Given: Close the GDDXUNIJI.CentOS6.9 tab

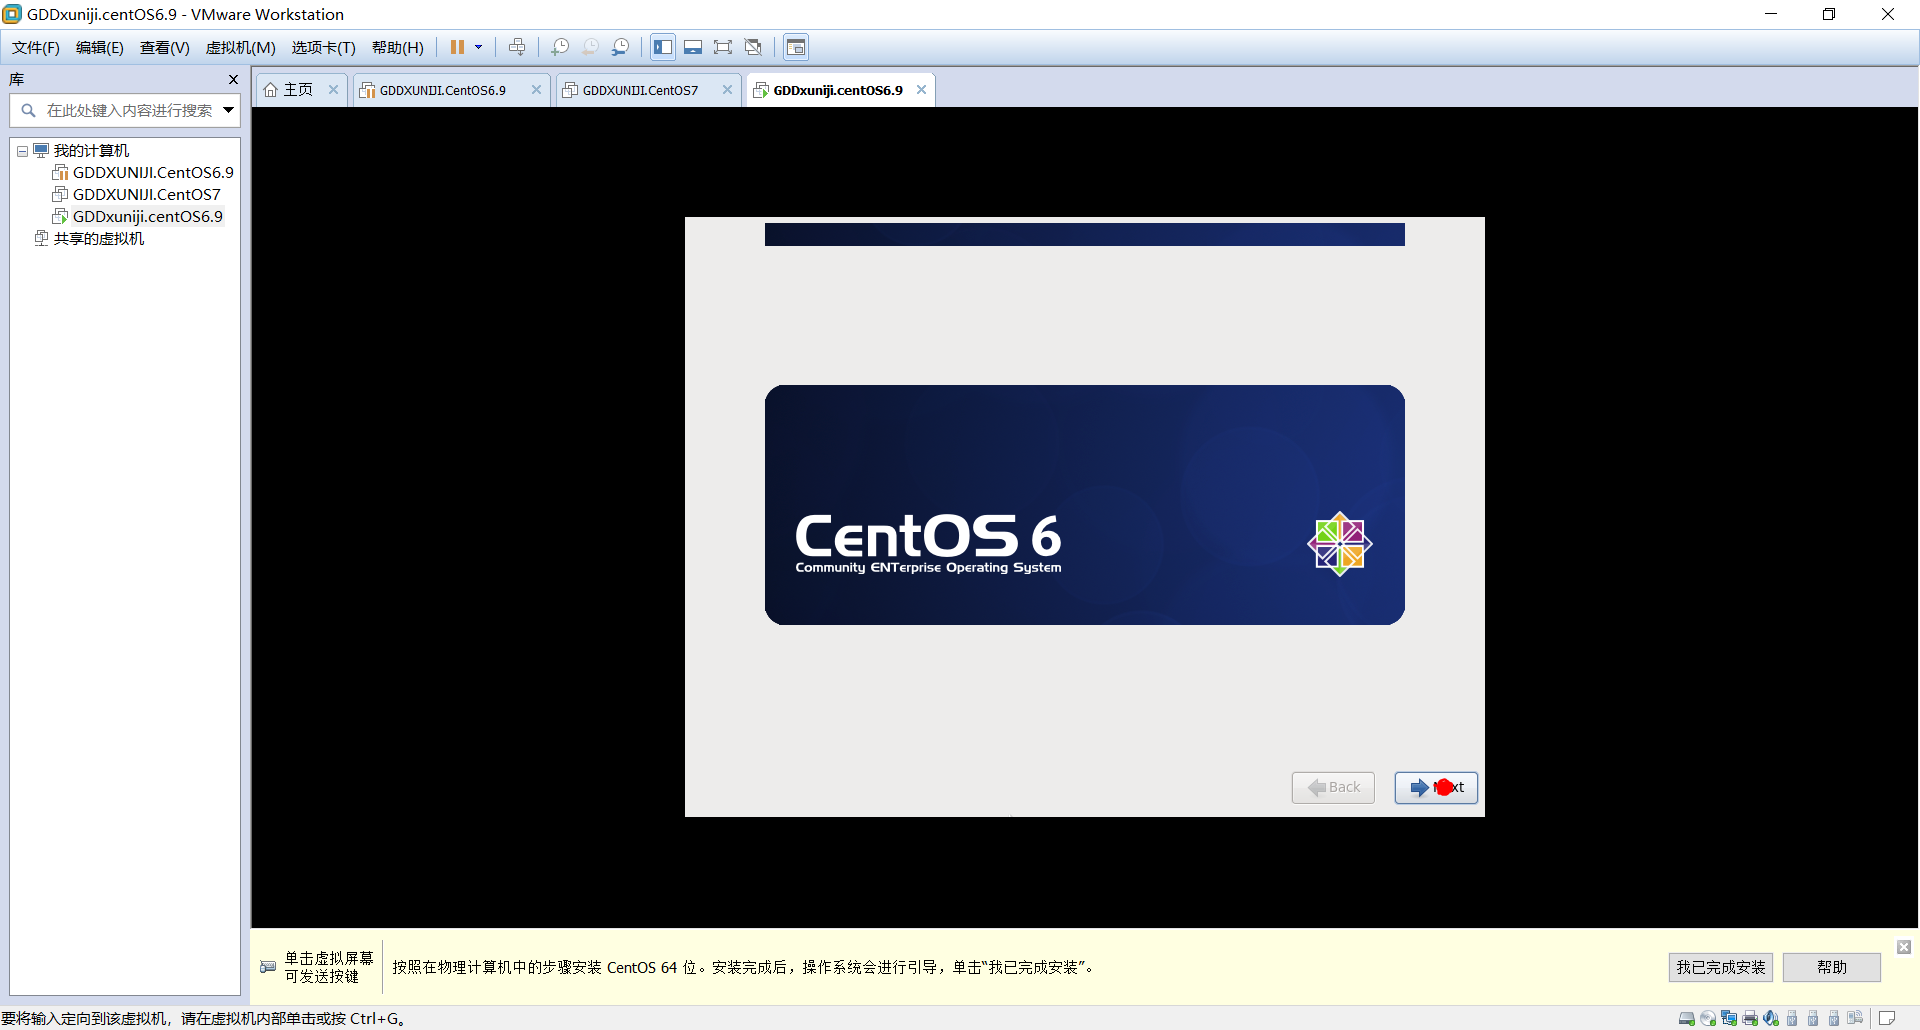Looking at the screenshot, I should (536, 90).
